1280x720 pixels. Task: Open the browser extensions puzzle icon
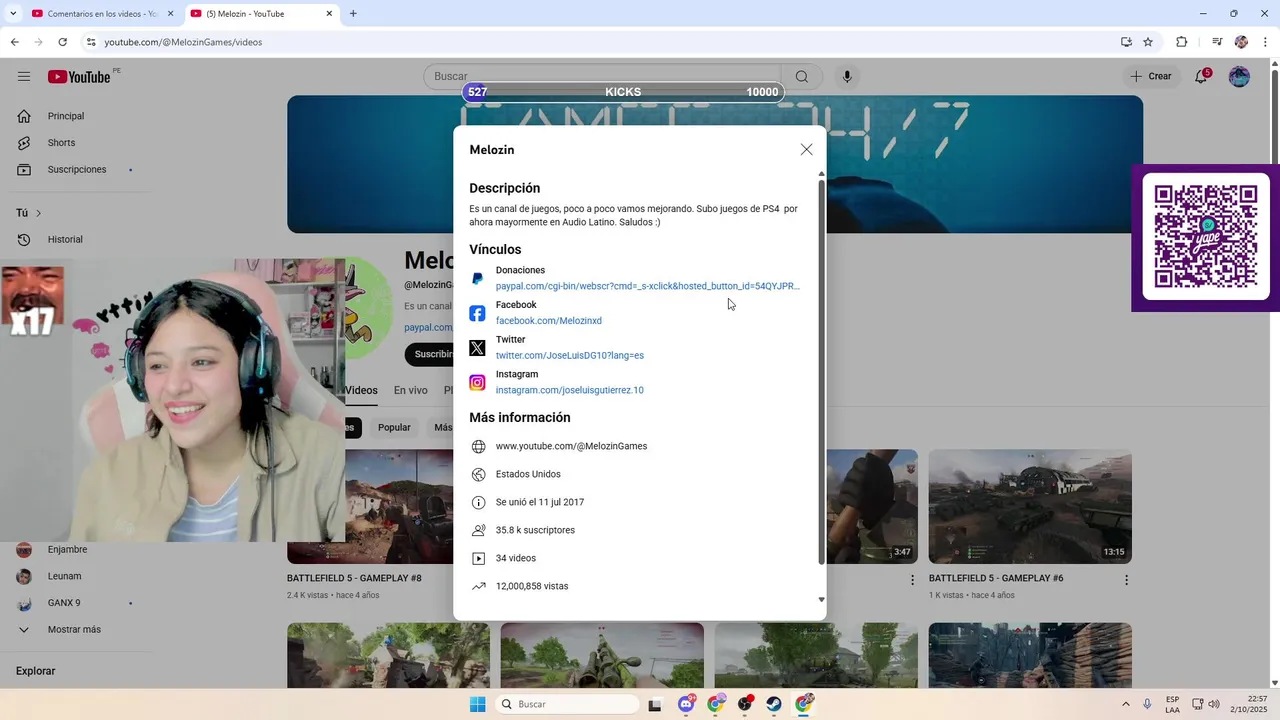1181,42
